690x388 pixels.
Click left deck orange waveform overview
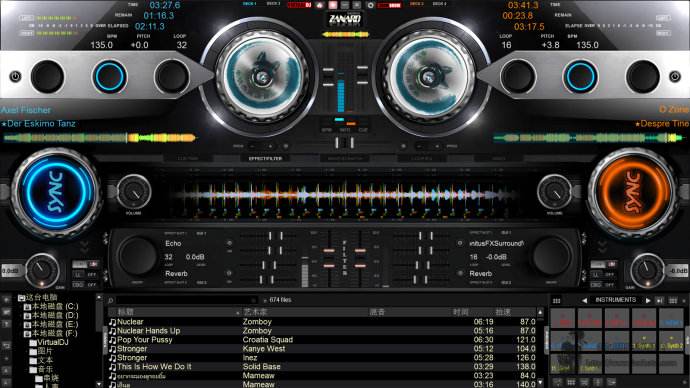99,138
